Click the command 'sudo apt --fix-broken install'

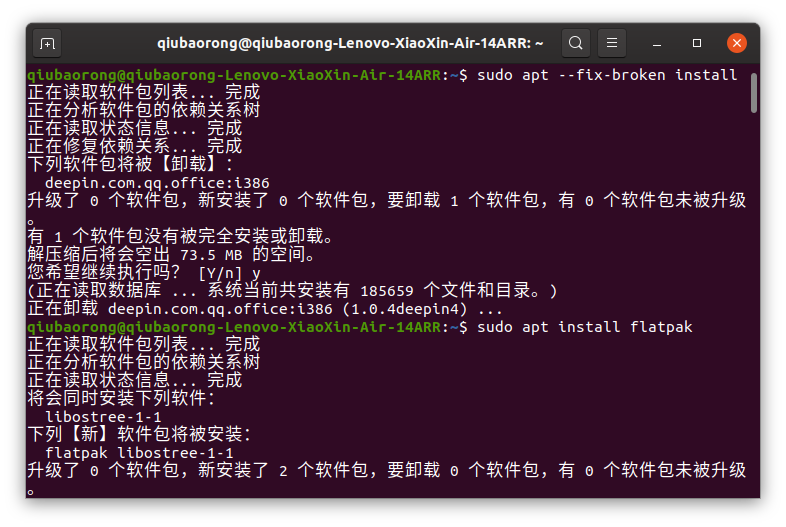(x=607, y=75)
